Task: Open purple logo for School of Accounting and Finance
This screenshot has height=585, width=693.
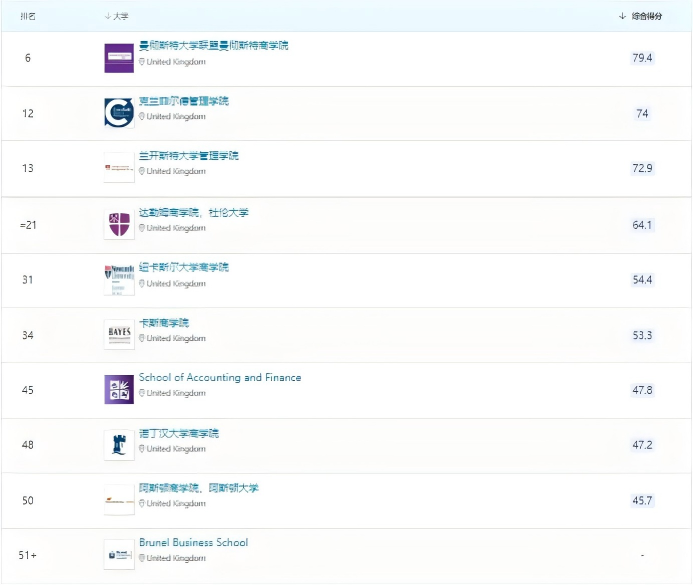Action: pos(119,389)
